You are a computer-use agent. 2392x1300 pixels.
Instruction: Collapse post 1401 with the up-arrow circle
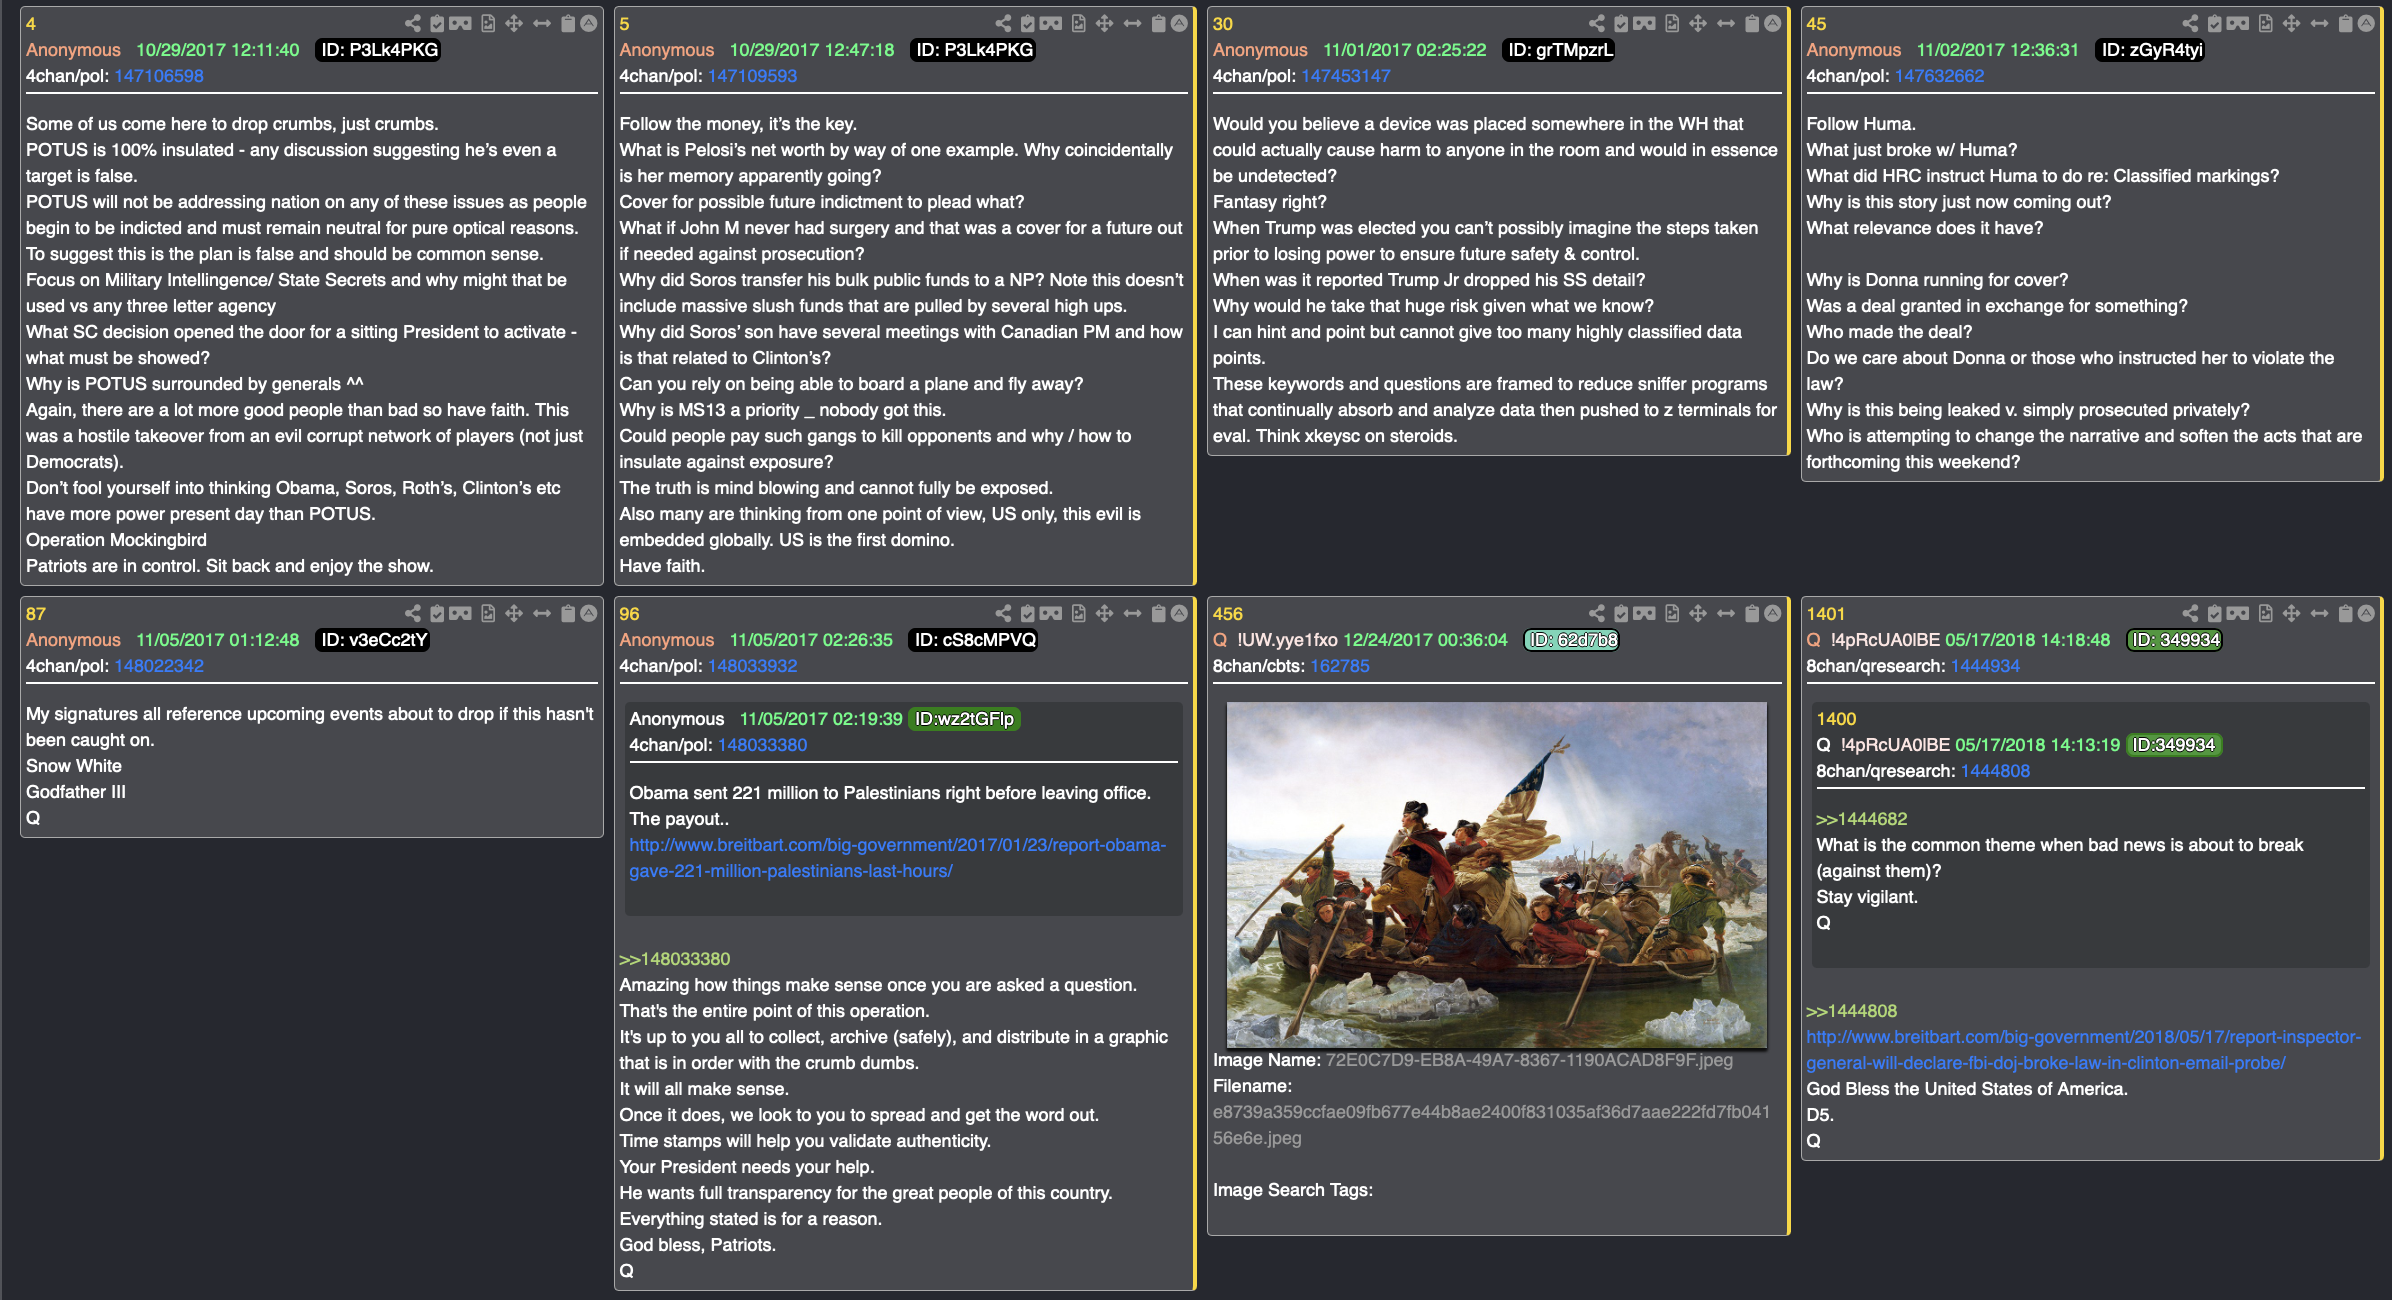[2366, 613]
